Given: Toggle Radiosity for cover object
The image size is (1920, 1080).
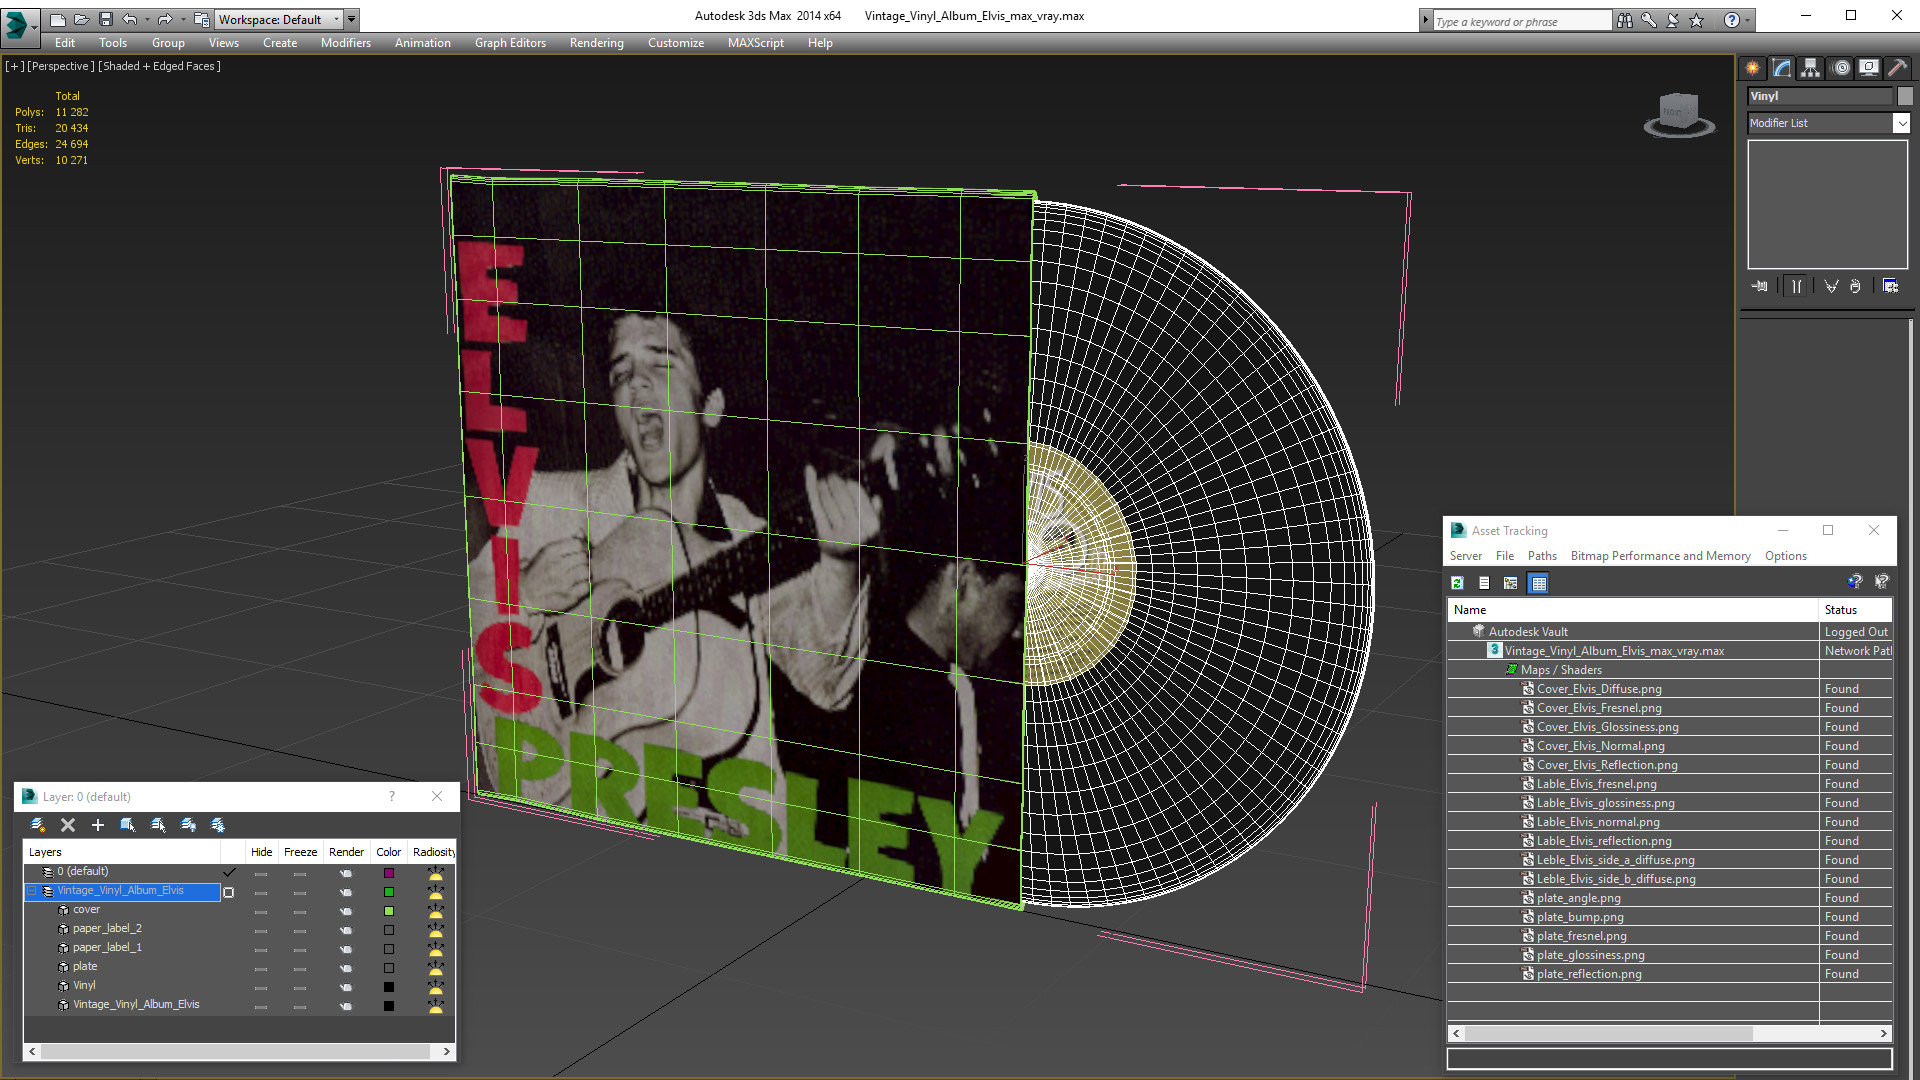Looking at the screenshot, I should click(x=436, y=911).
